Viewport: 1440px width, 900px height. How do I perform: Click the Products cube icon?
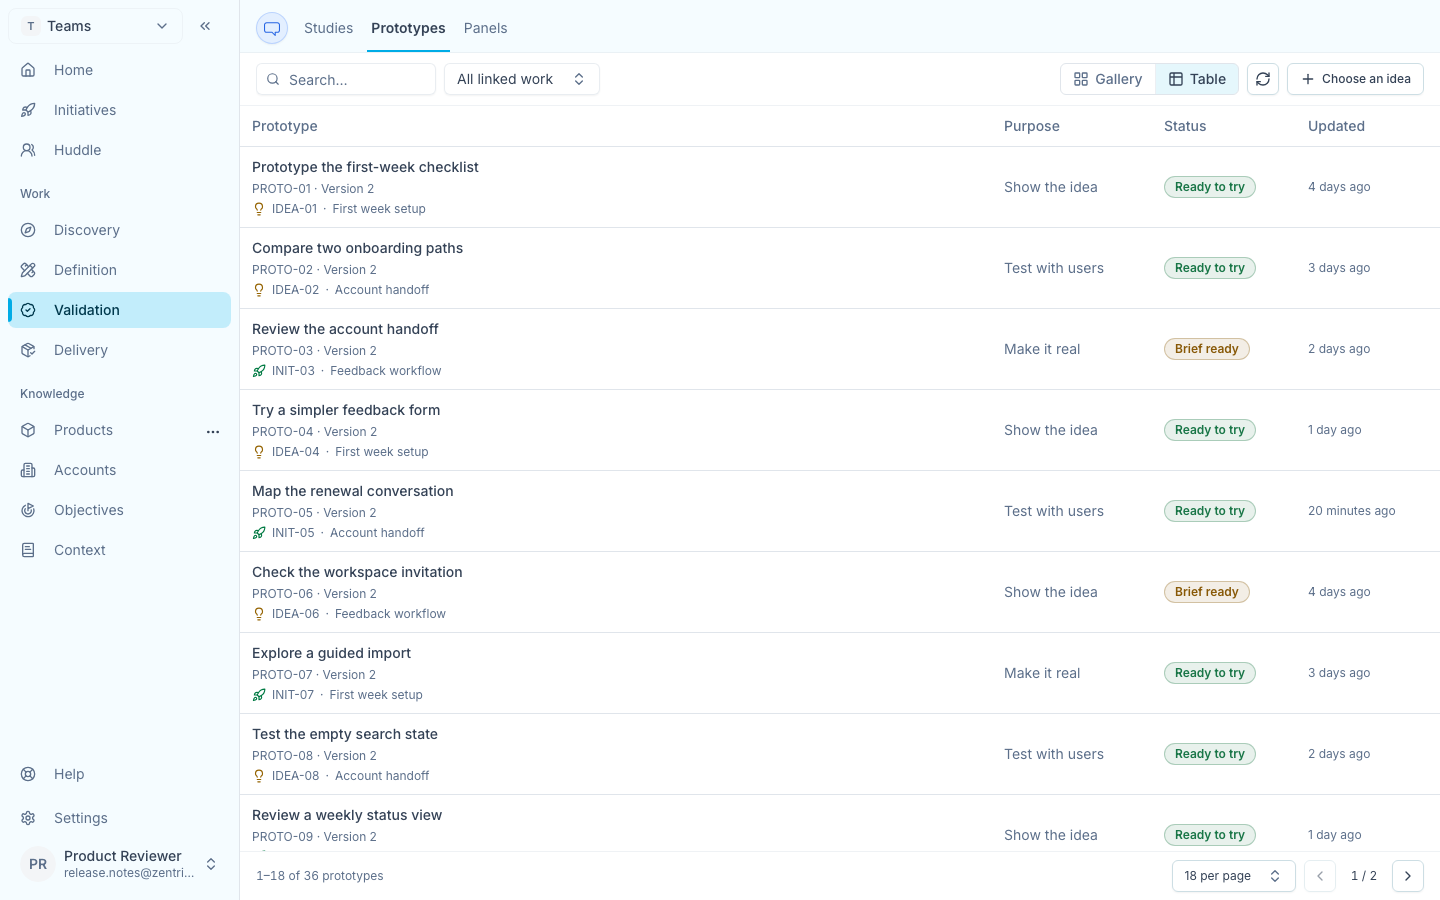[28, 430]
